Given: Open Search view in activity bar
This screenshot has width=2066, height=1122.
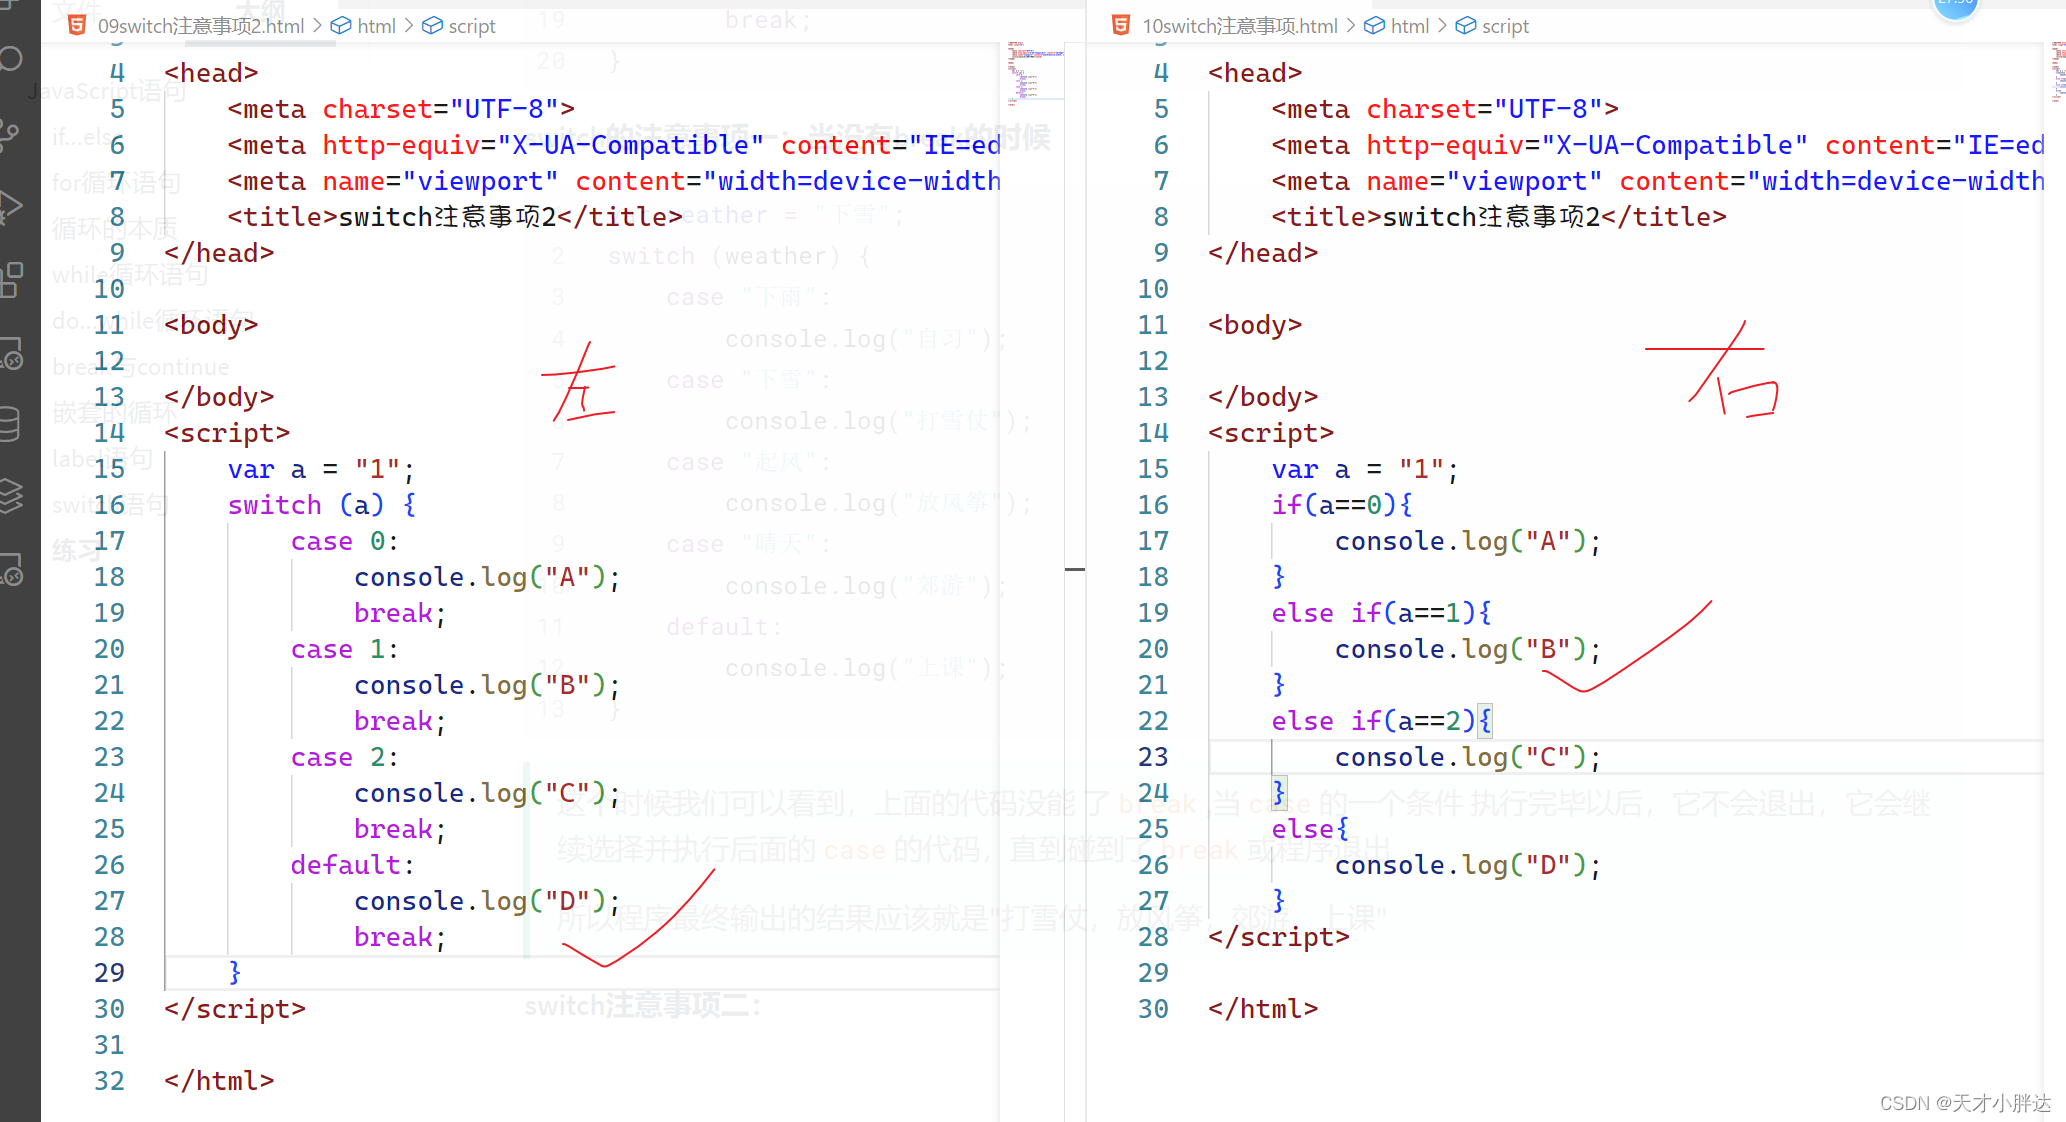Looking at the screenshot, I should coord(12,60).
